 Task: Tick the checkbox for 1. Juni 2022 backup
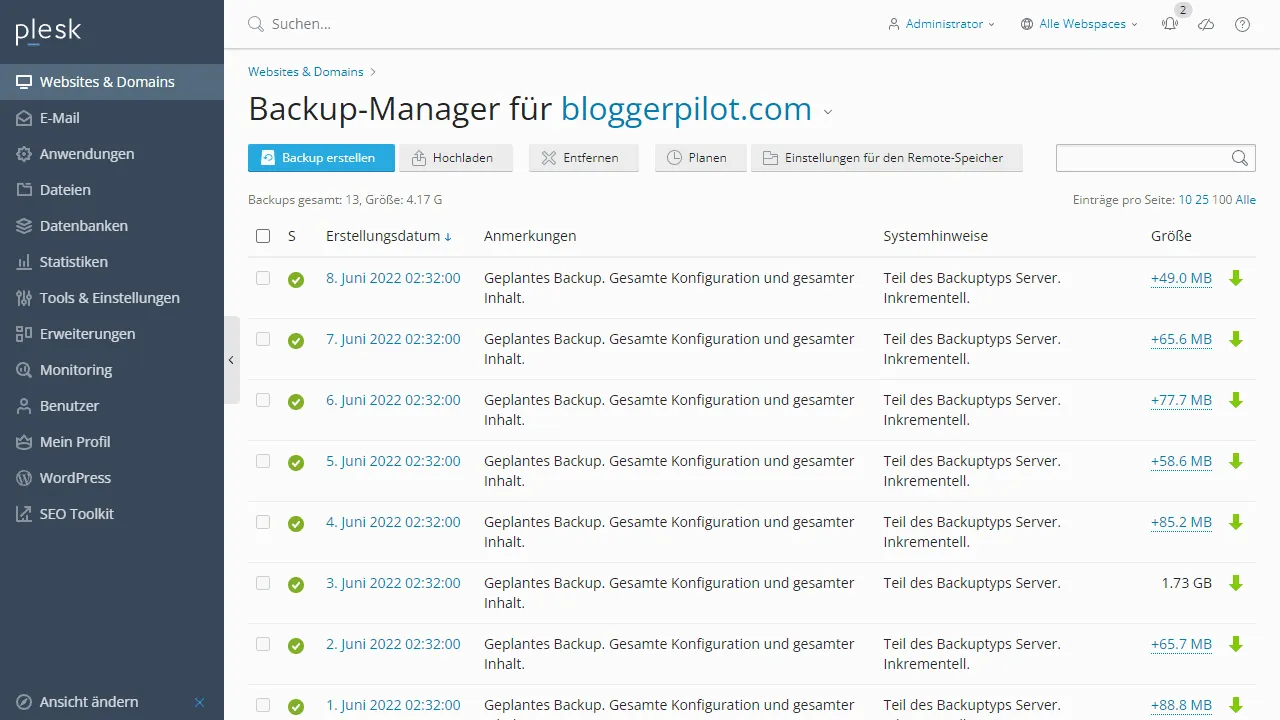(263, 705)
